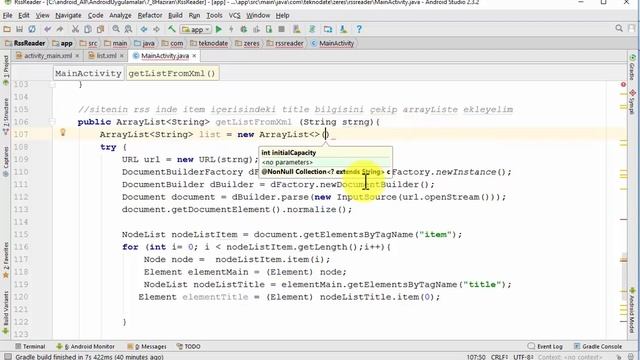Switch to the activity_main.xml tab

[x=48, y=56]
